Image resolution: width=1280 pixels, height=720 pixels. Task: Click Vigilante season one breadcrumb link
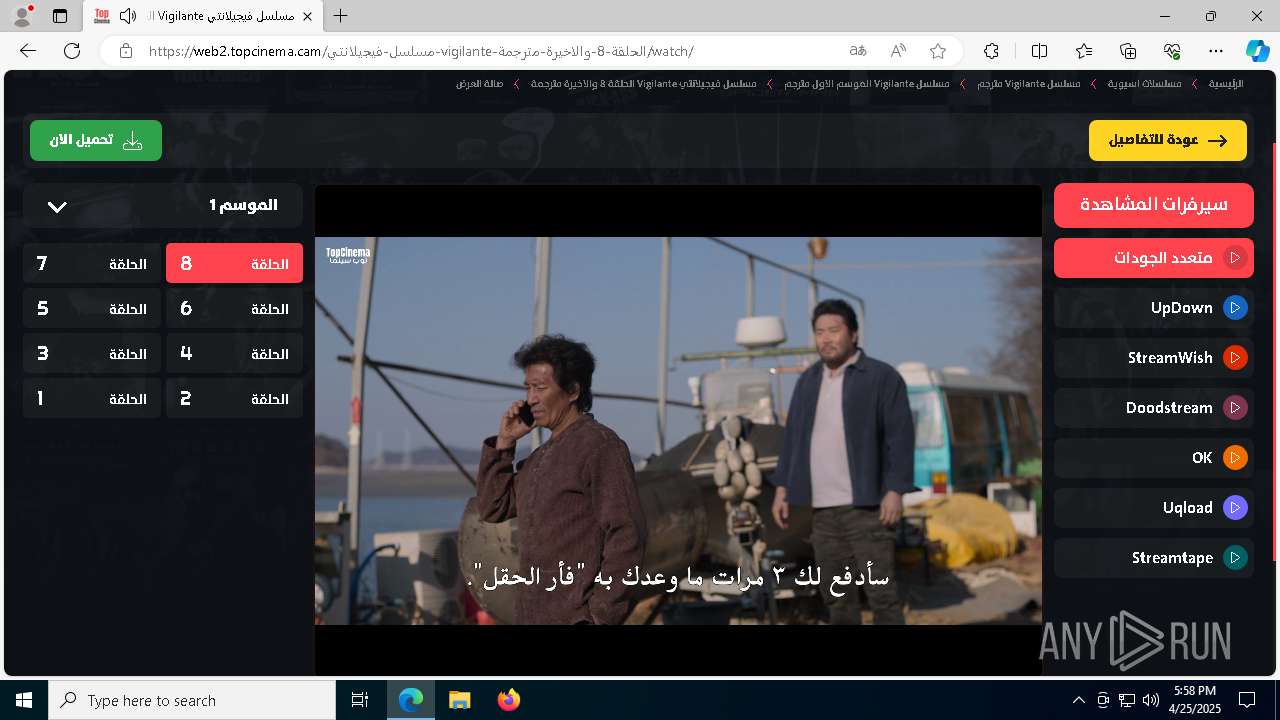867,84
